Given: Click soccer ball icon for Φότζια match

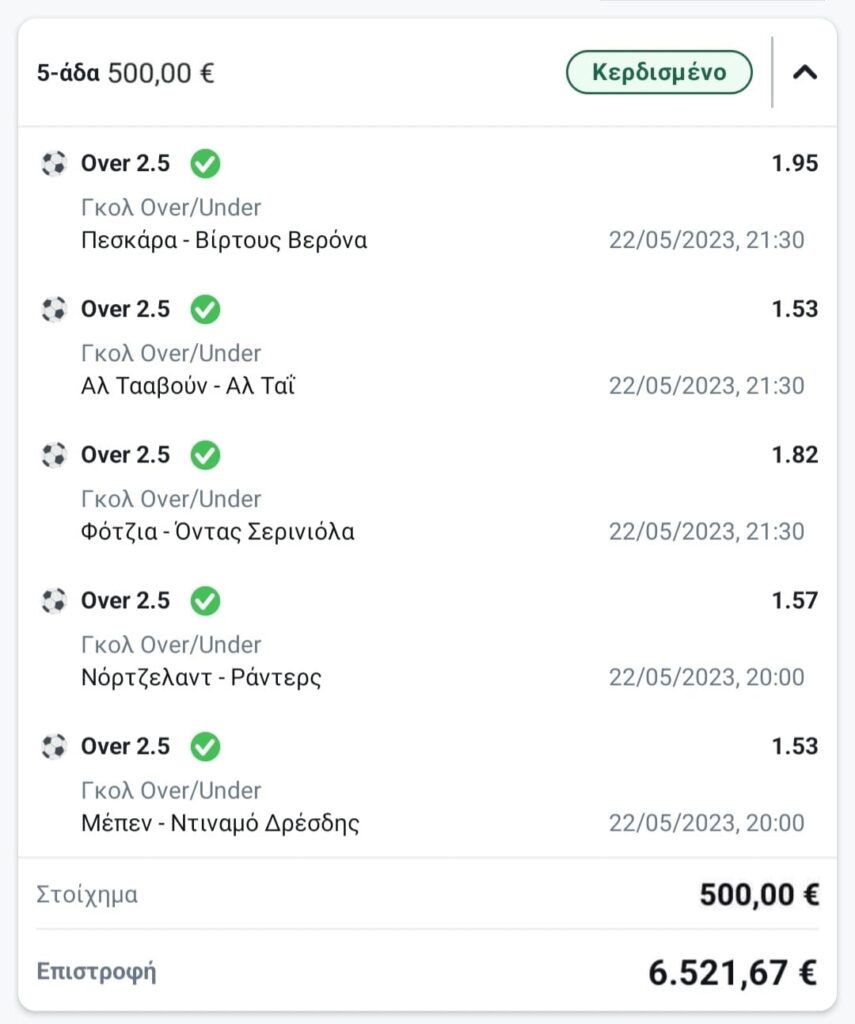Looking at the screenshot, I should tap(54, 455).
